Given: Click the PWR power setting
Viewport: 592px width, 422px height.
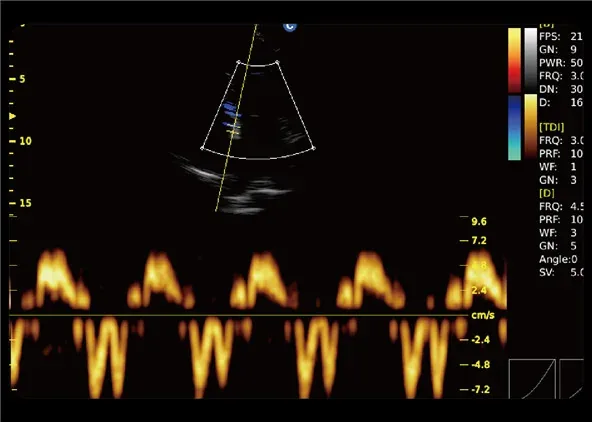Looking at the screenshot, I should coord(561,63).
